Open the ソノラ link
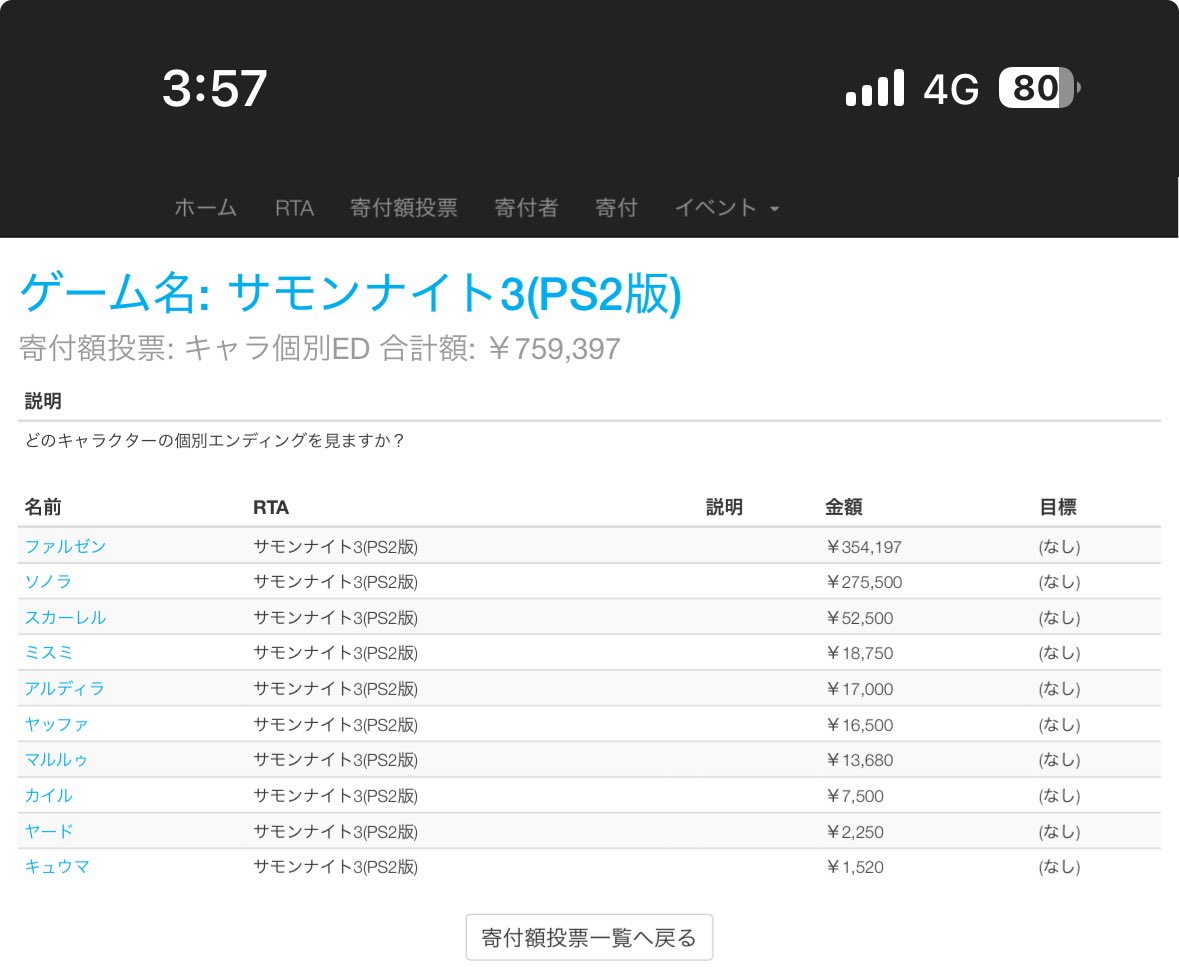This screenshot has height=967, width=1179. 48,582
